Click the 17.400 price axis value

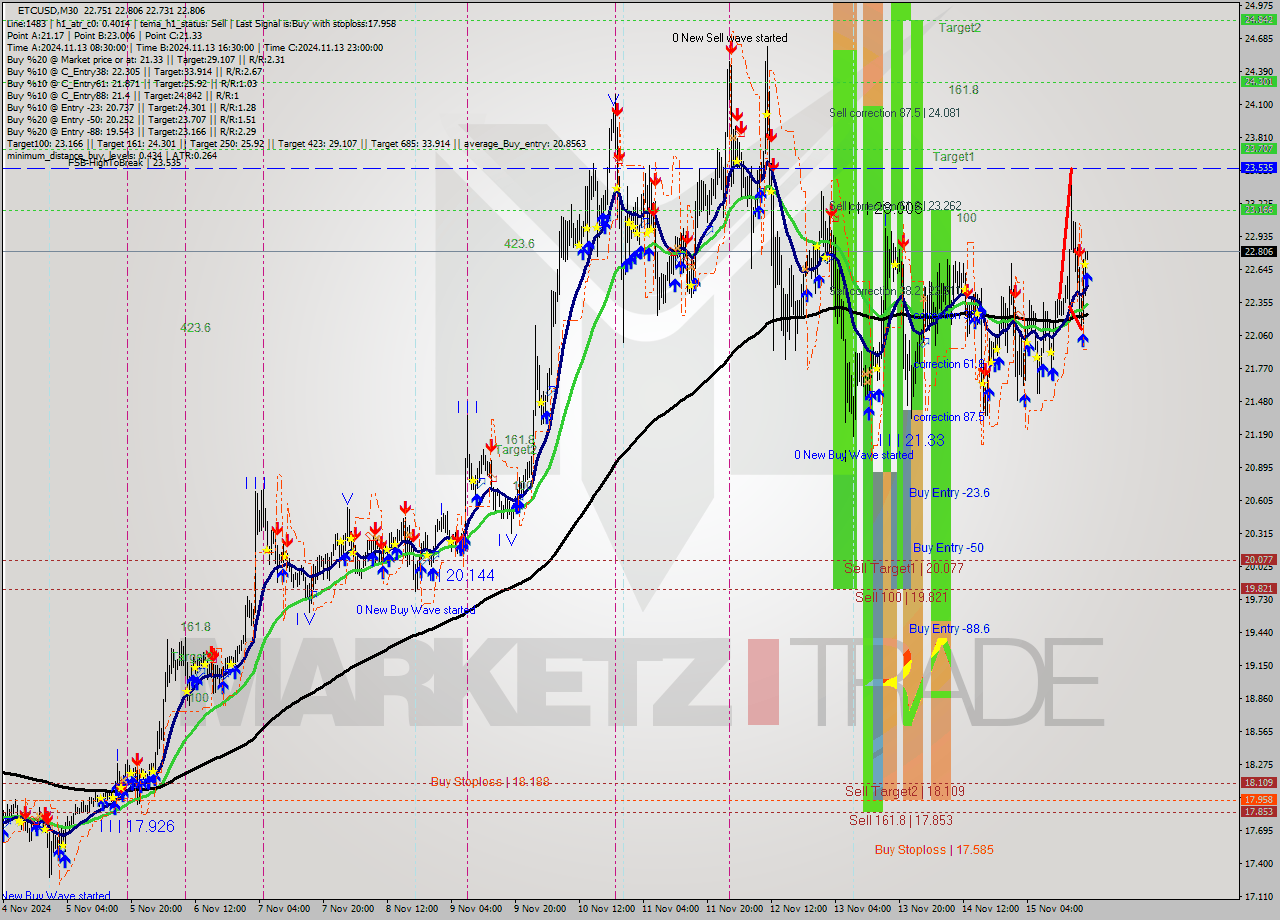pyautogui.click(x=1258, y=864)
